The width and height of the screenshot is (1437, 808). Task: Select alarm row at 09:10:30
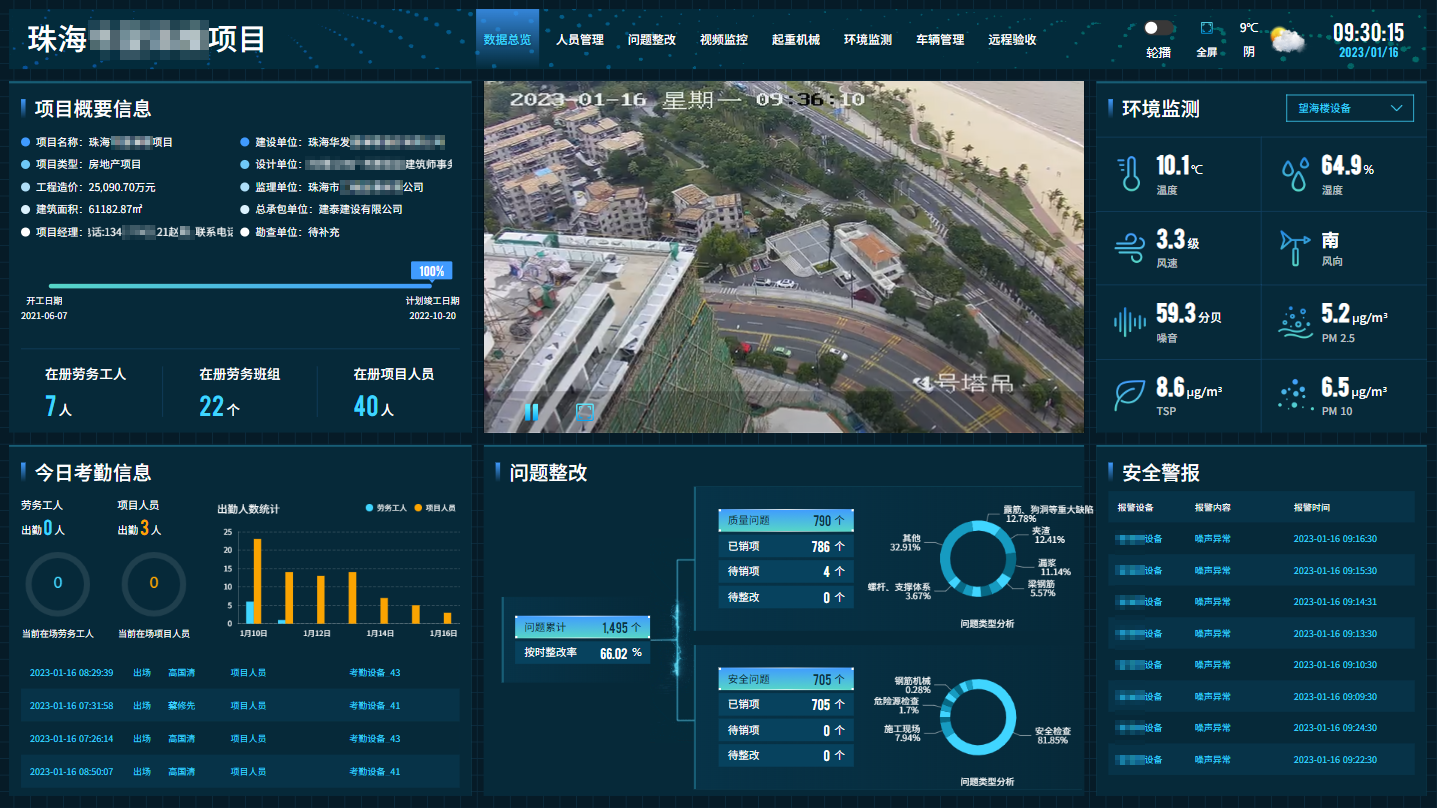coord(1261,664)
